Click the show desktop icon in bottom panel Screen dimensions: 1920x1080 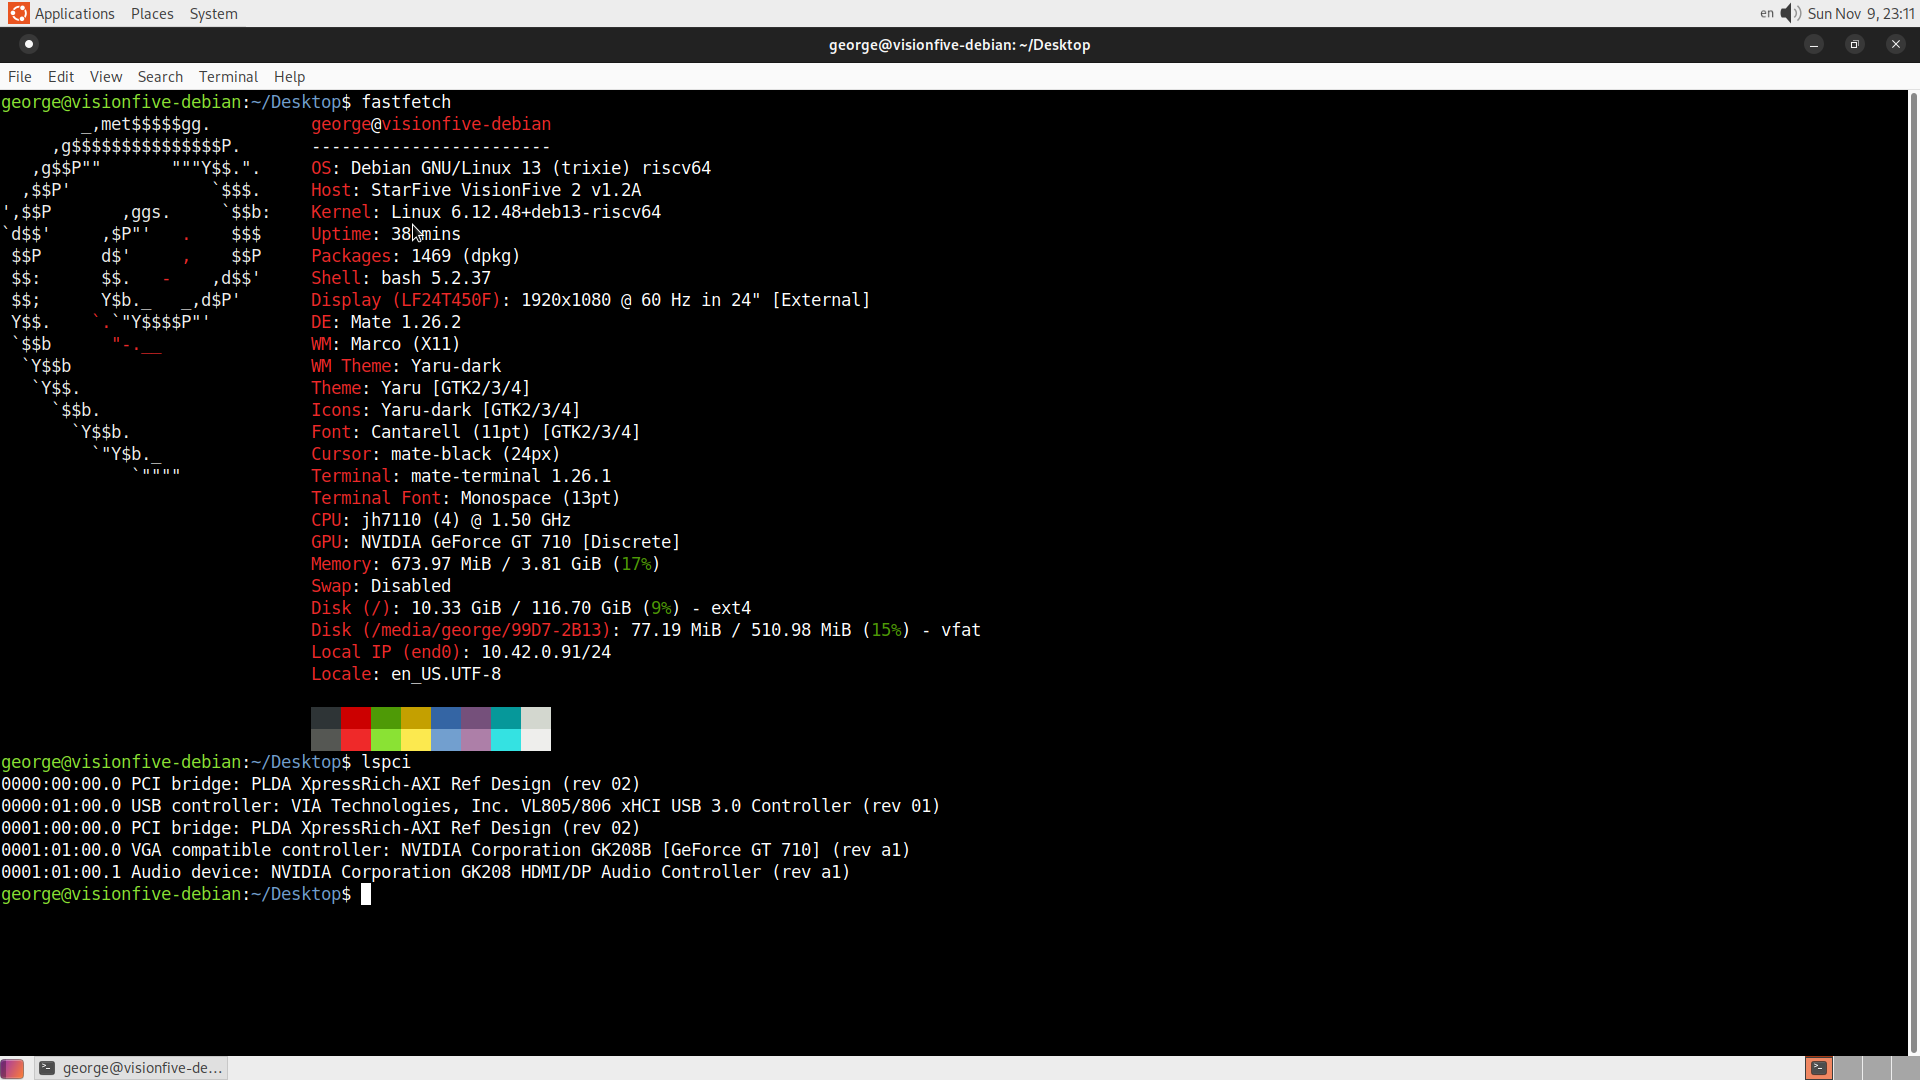click(x=12, y=1068)
